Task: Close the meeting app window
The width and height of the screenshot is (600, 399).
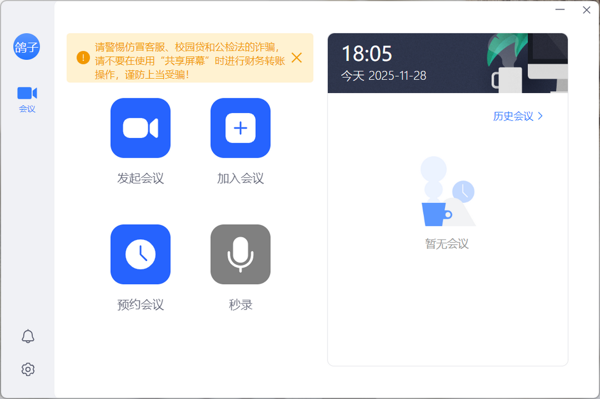Action: tap(586, 10)
